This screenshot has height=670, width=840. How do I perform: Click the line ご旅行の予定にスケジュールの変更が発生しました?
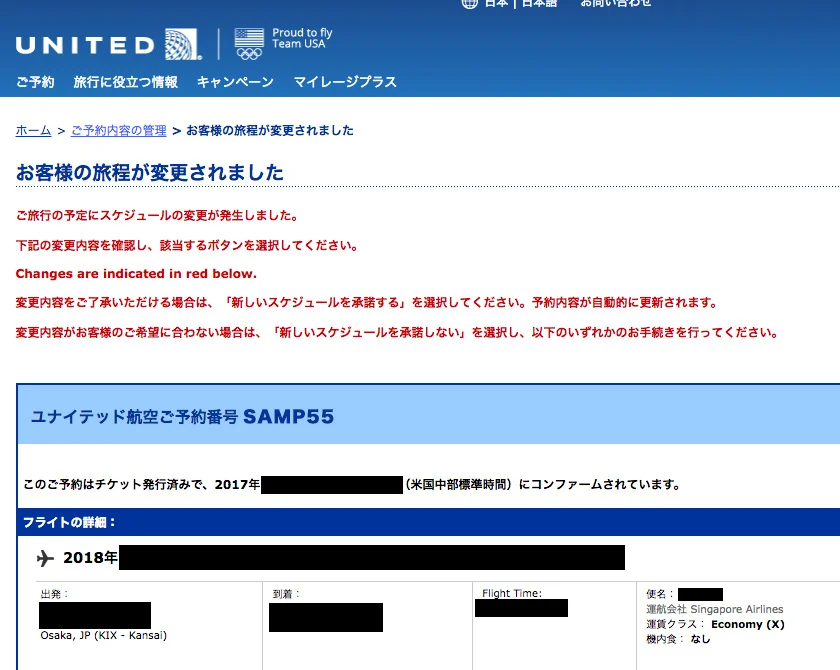[157, 216]
